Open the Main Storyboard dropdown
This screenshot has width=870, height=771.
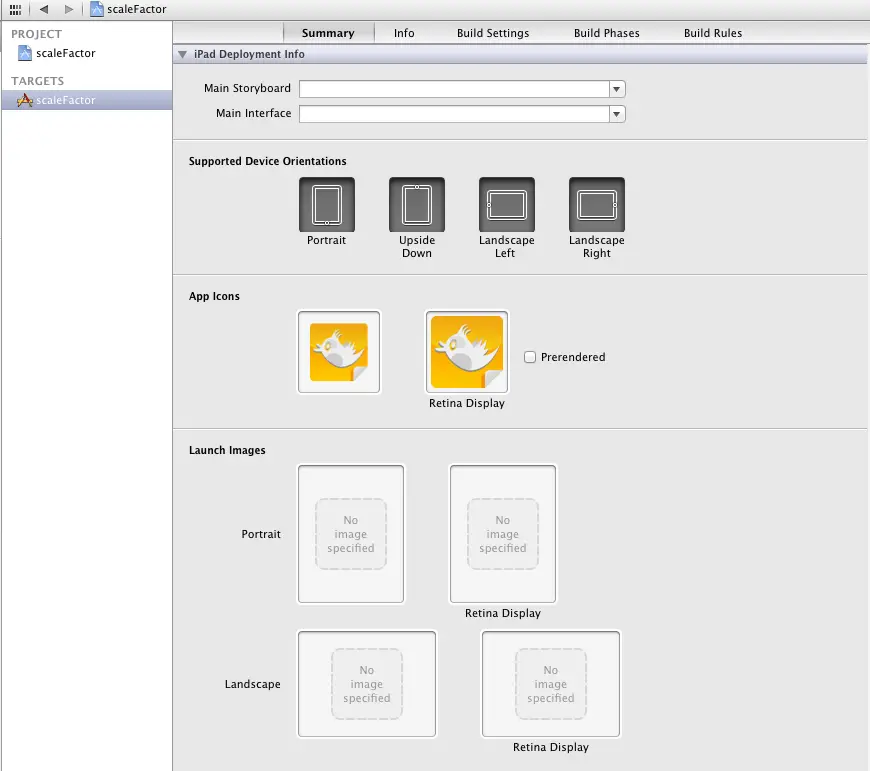click(x=617, y=89)
